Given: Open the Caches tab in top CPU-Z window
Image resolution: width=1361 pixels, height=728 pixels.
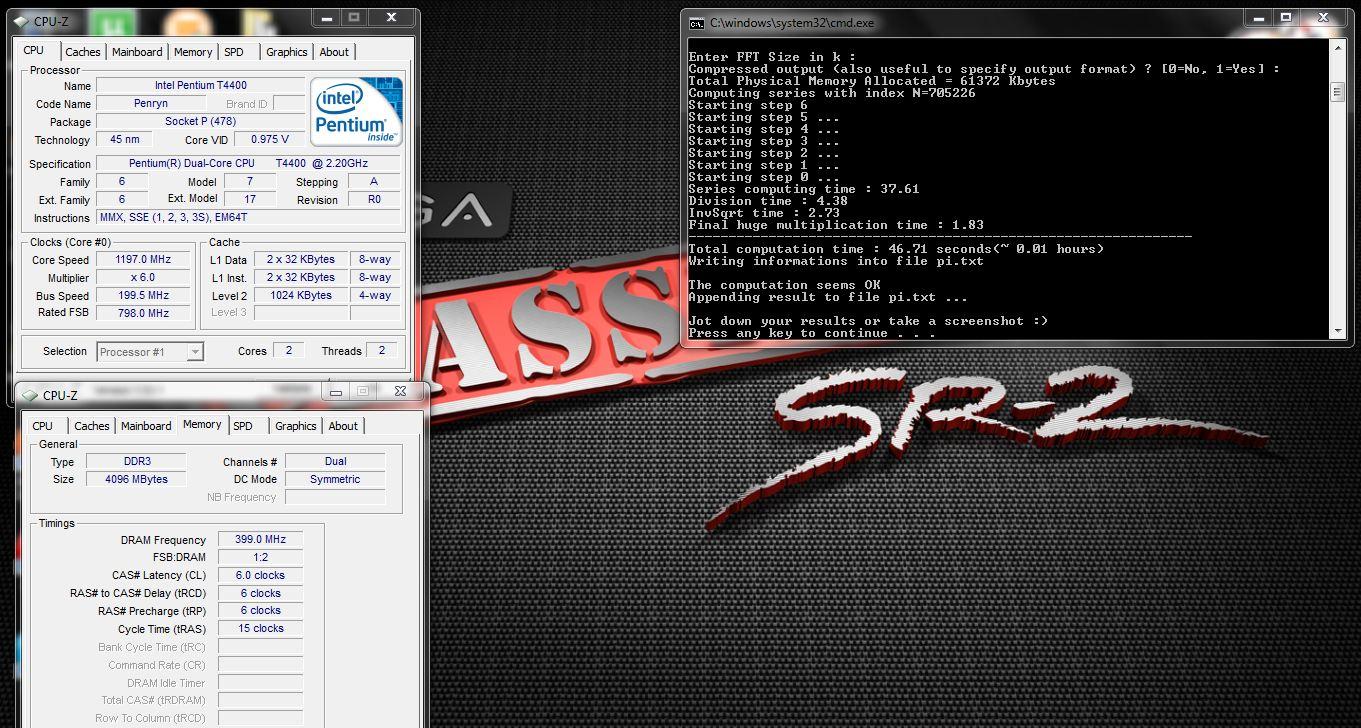Looking at the screenshot, I should pos(82,52).
